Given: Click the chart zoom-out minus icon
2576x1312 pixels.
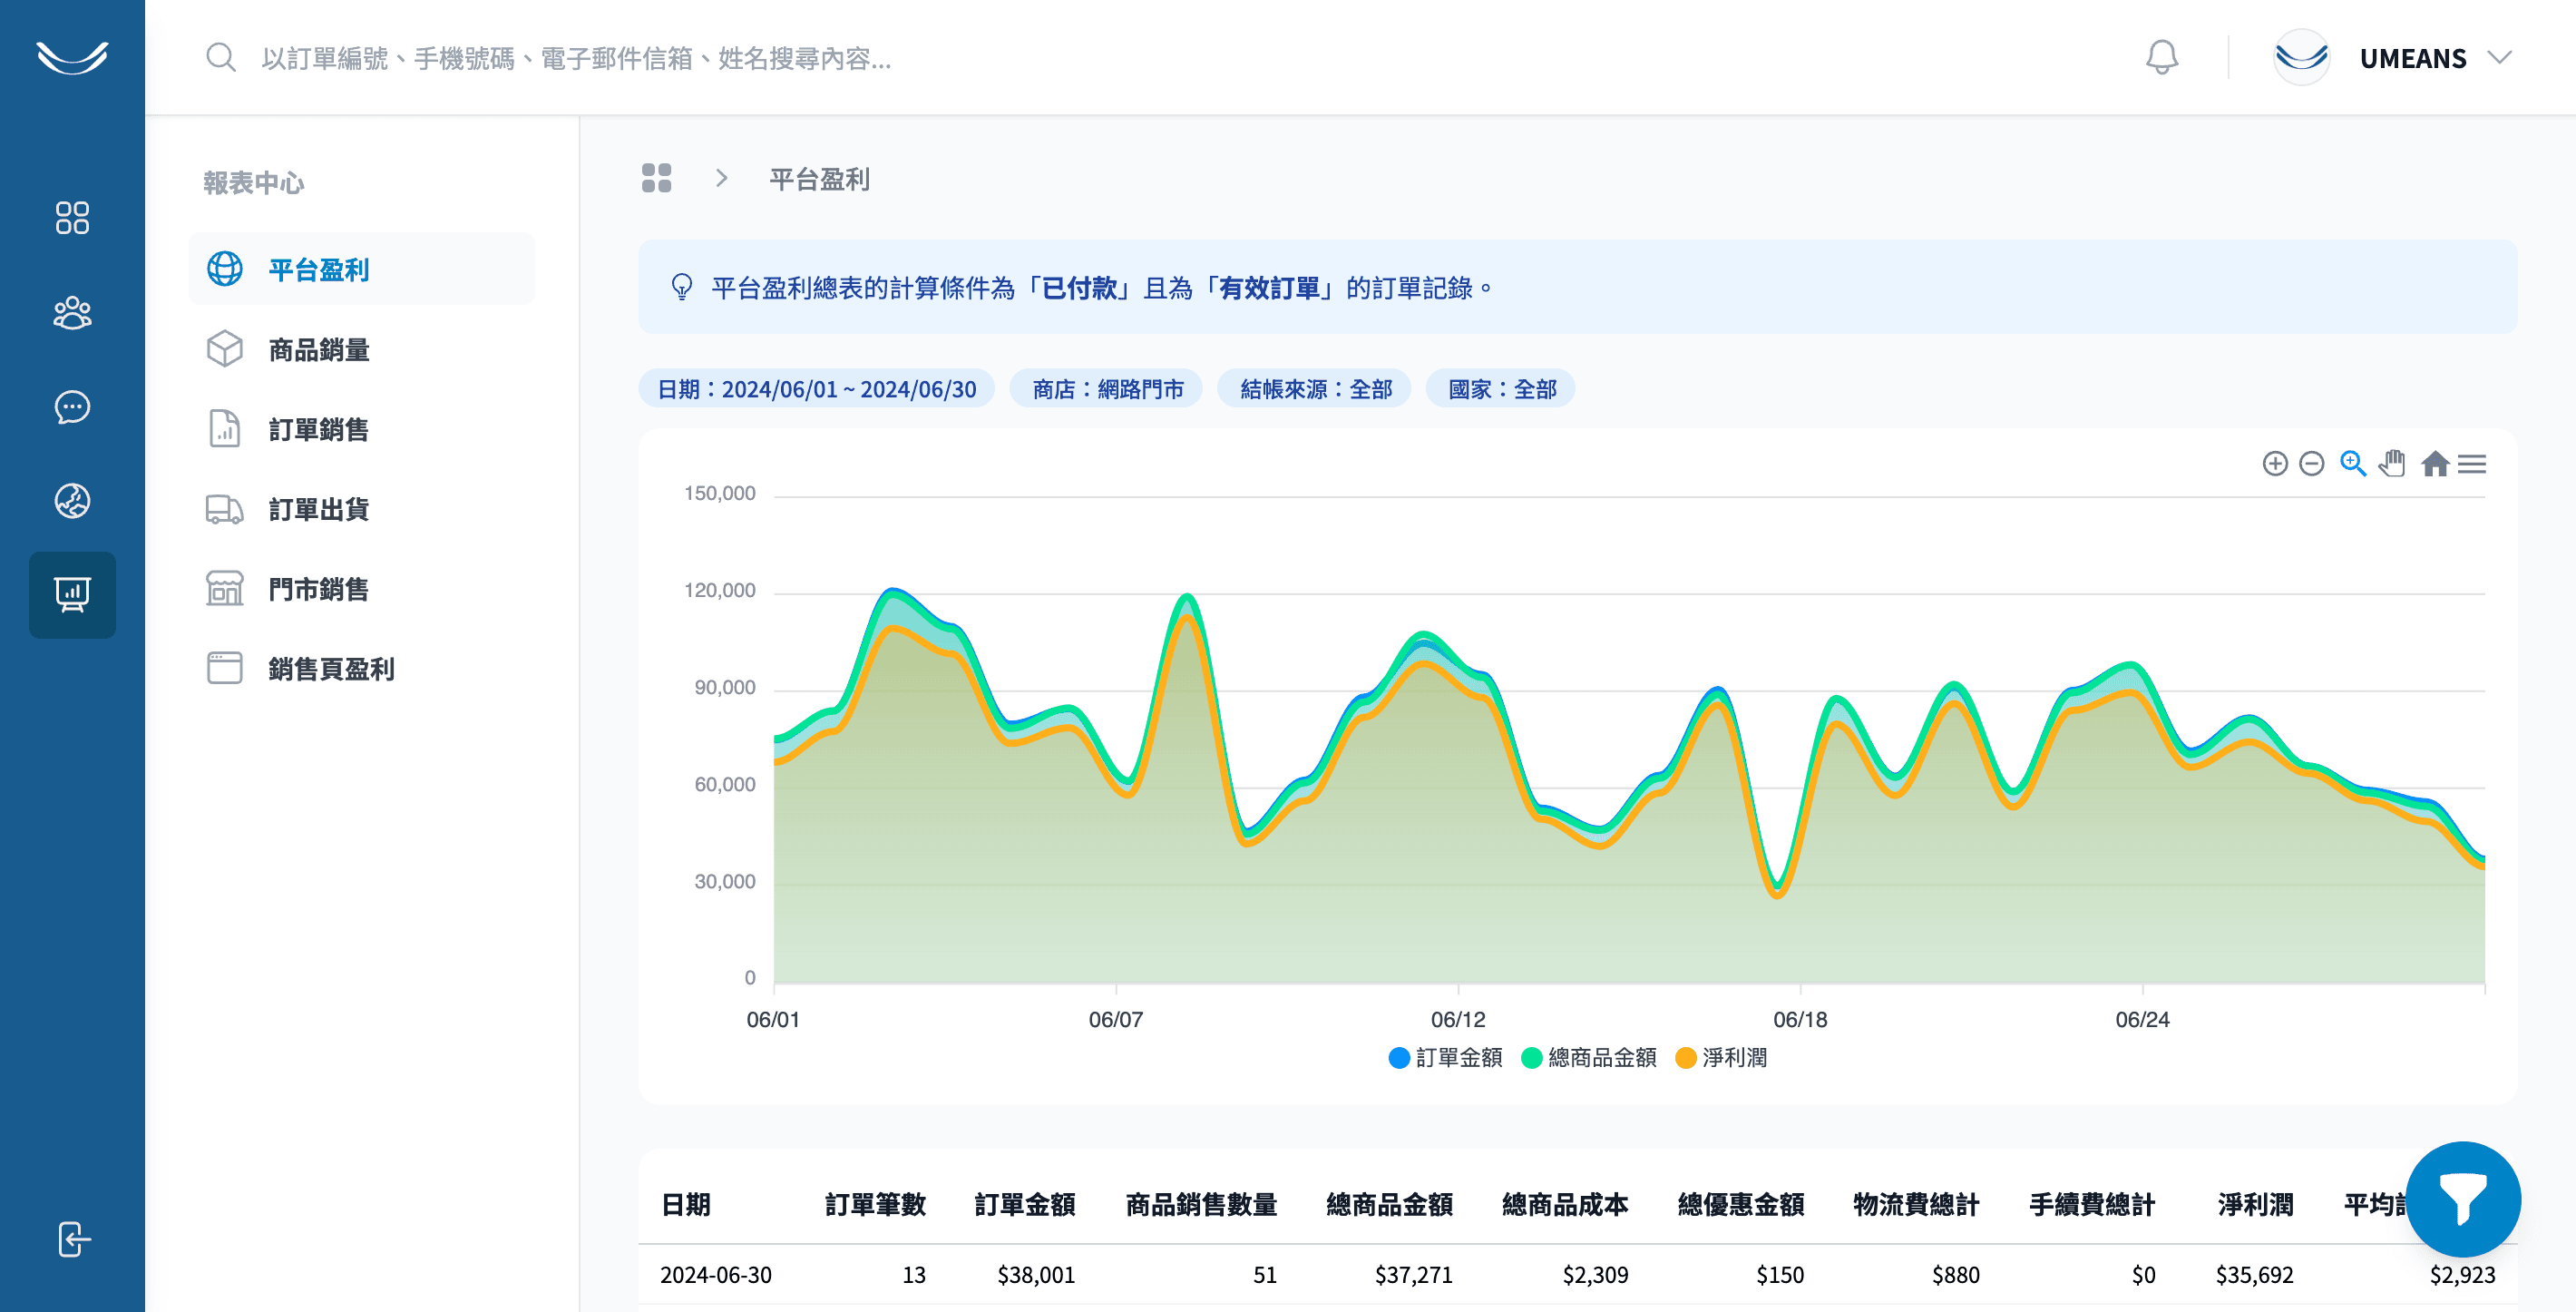Looking at the screenshot, I should (2311, 464).
